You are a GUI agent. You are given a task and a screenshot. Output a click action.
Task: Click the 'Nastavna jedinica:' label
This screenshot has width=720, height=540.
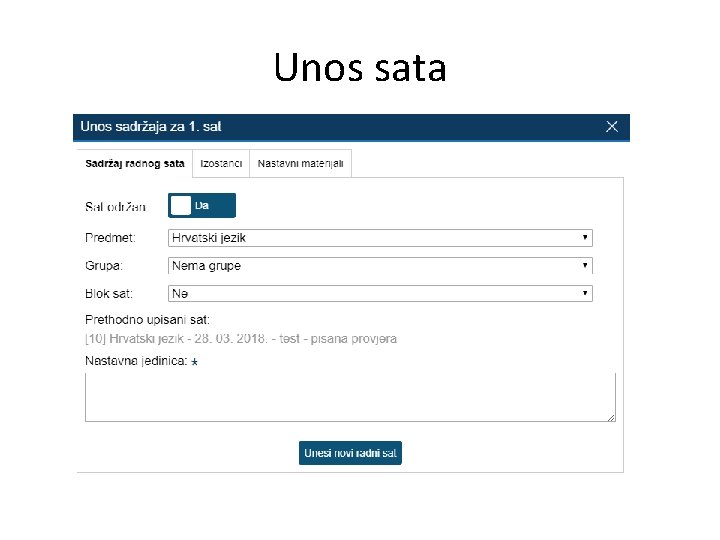pyautogui.click(x=136, y=361)
